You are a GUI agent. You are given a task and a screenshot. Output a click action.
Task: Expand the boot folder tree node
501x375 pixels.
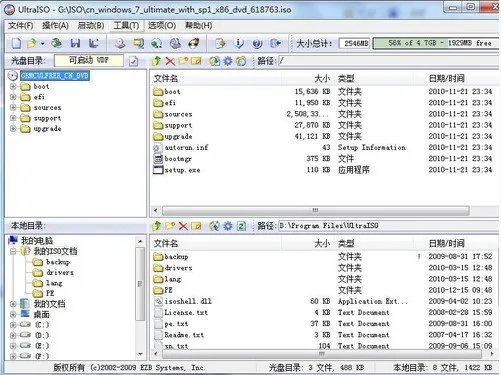tap(13, 87)
